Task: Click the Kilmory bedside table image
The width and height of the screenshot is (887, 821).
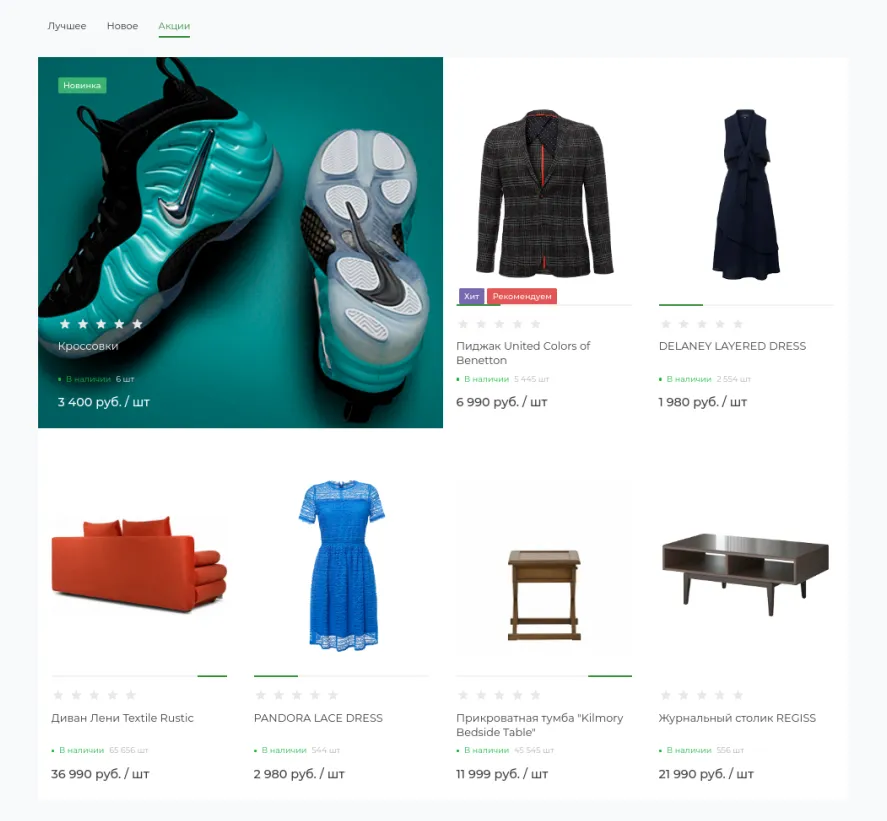Action: pyautogui.click(x=544, y=595)
